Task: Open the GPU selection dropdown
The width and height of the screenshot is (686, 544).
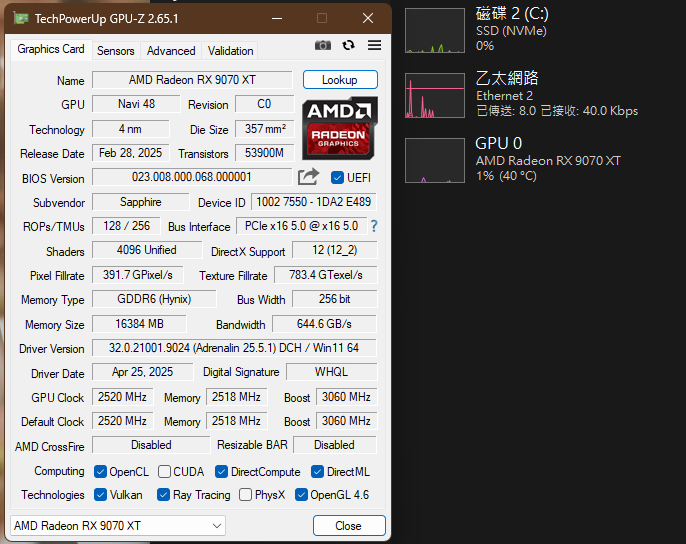Action: coord(118,525)
